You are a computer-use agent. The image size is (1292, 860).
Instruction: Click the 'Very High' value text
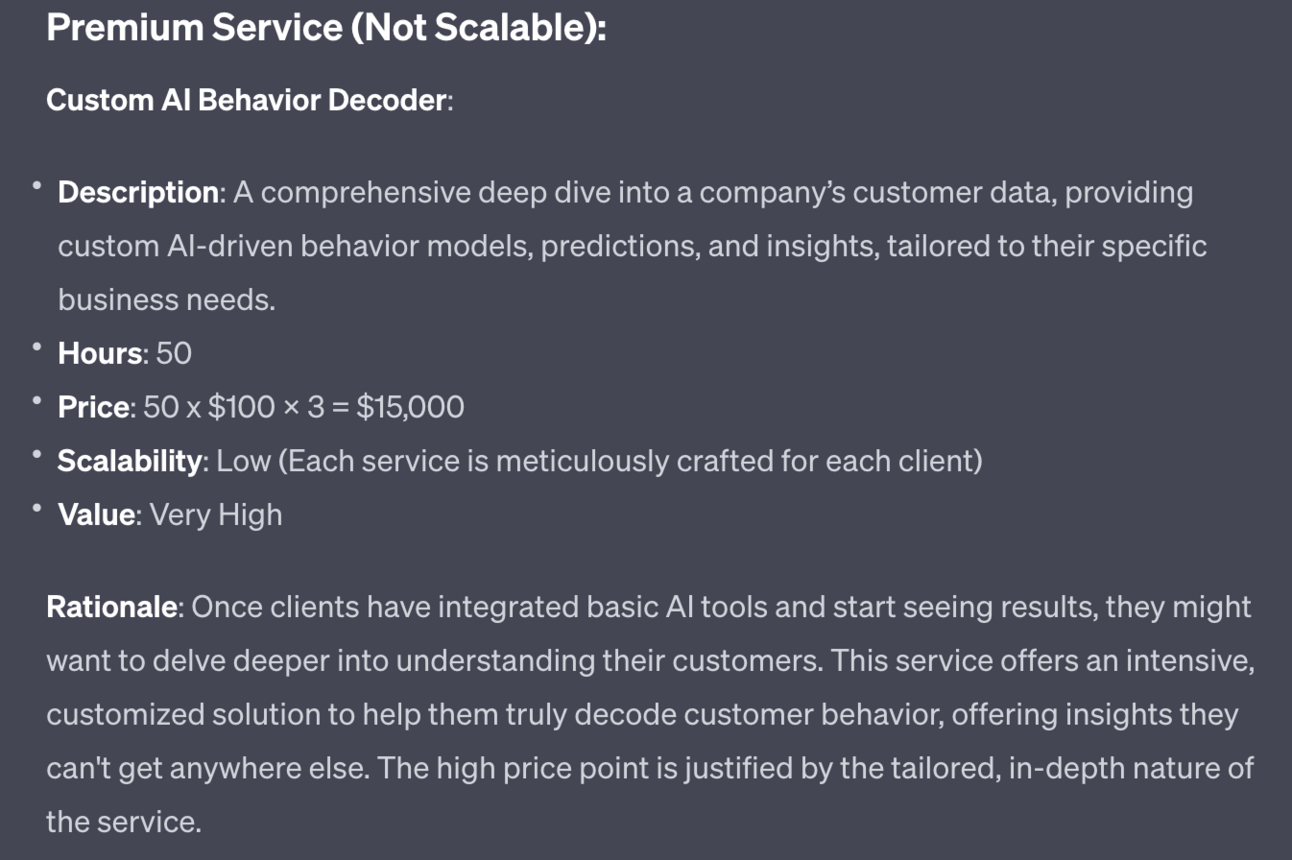216,515
